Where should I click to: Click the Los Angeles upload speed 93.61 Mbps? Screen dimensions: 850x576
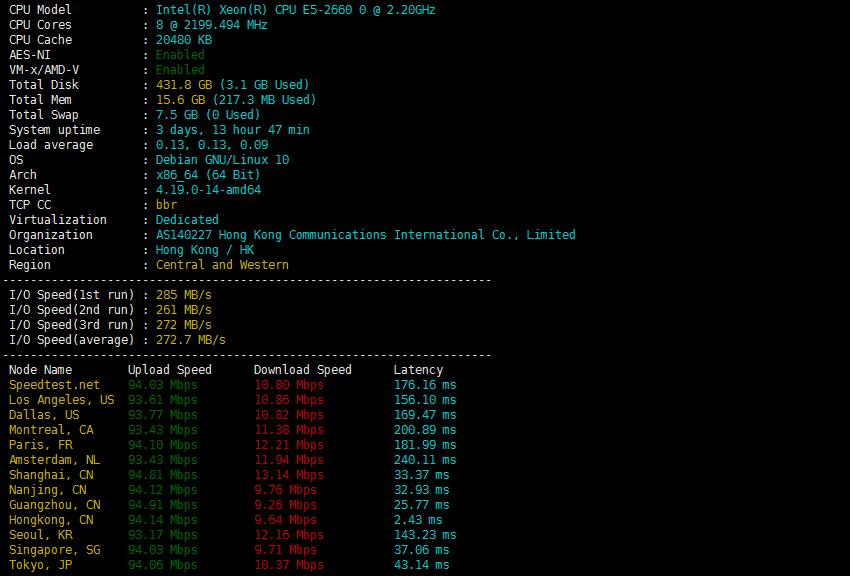coord(163,400)
